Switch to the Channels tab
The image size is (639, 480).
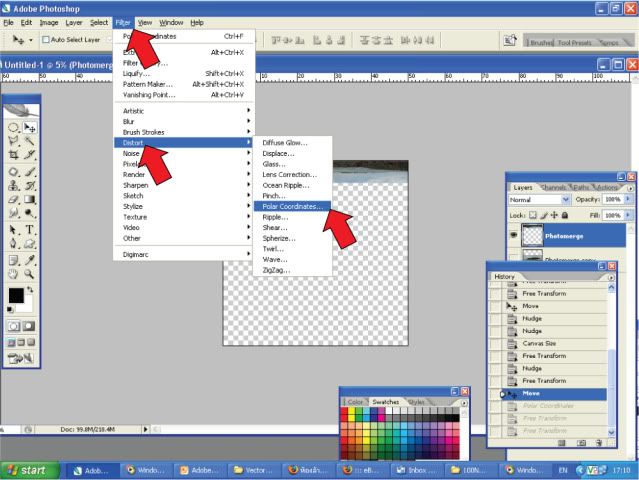[x=554, y=187]
